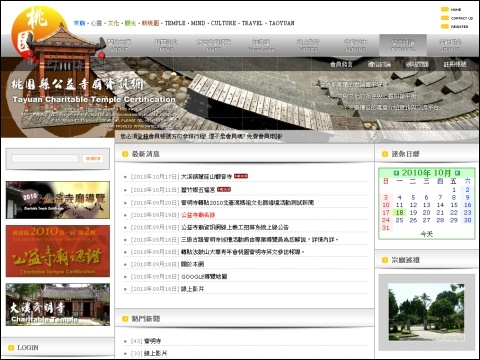Image resolution: width=480 pixels, height=360 pixels.
Task: Select highlighted date 18 in calendar
Action: click(399, 212)
